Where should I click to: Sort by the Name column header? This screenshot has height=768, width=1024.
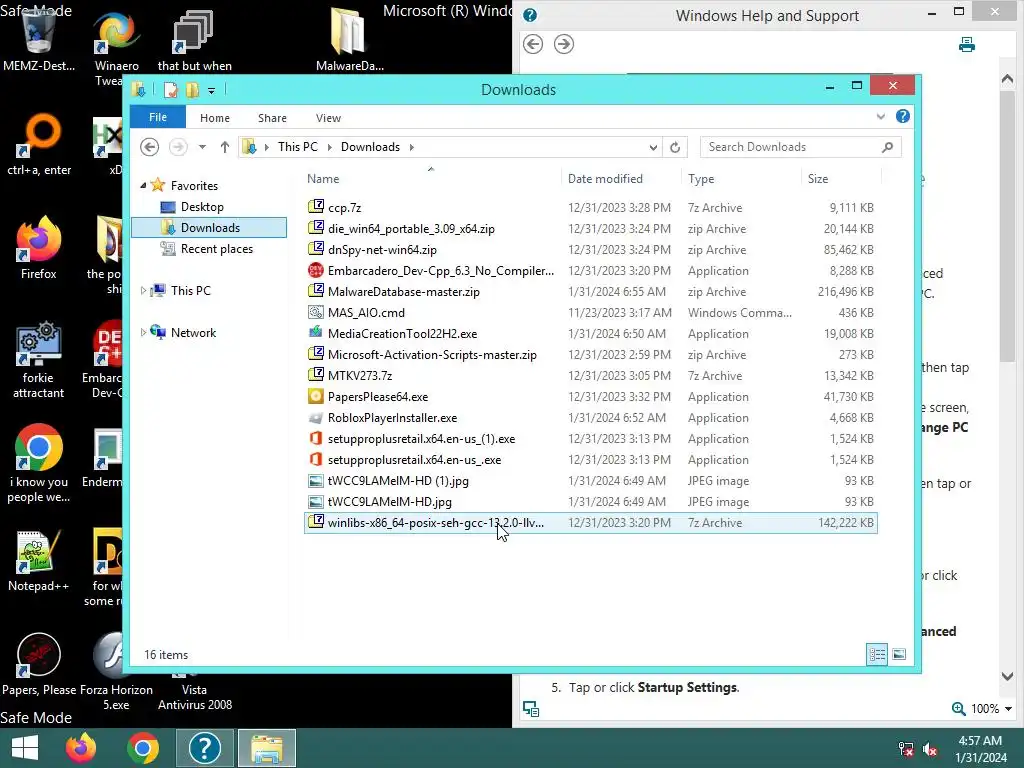[432, 178]
